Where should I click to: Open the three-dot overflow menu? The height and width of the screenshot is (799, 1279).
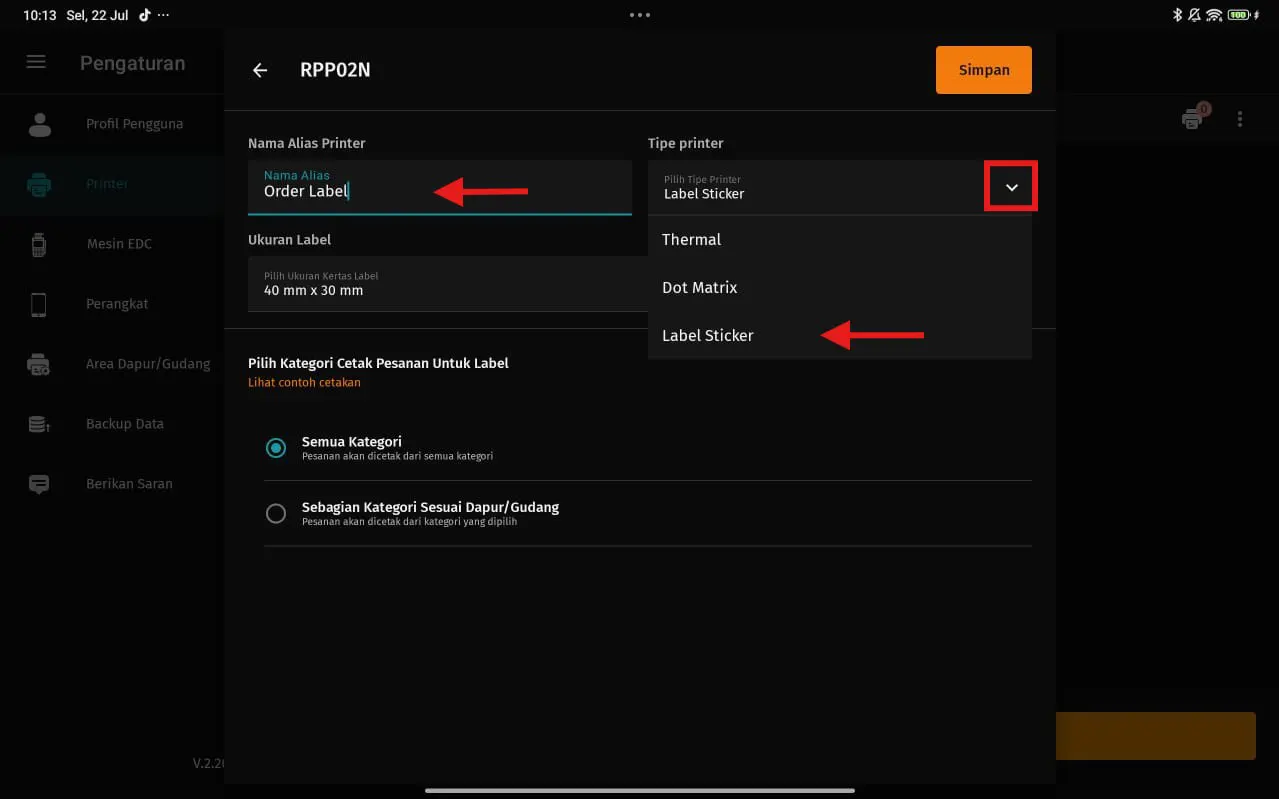tap(1240, 119)
